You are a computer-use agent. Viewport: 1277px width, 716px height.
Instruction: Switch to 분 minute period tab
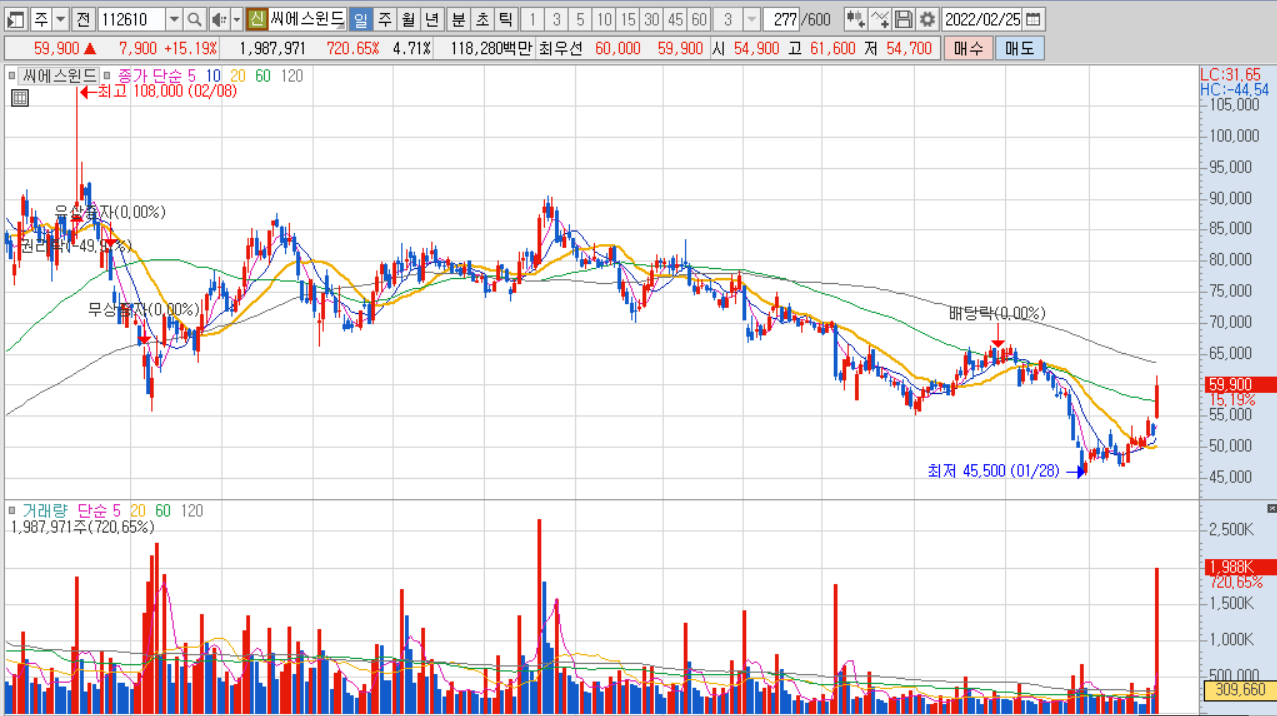pos(458,19)
